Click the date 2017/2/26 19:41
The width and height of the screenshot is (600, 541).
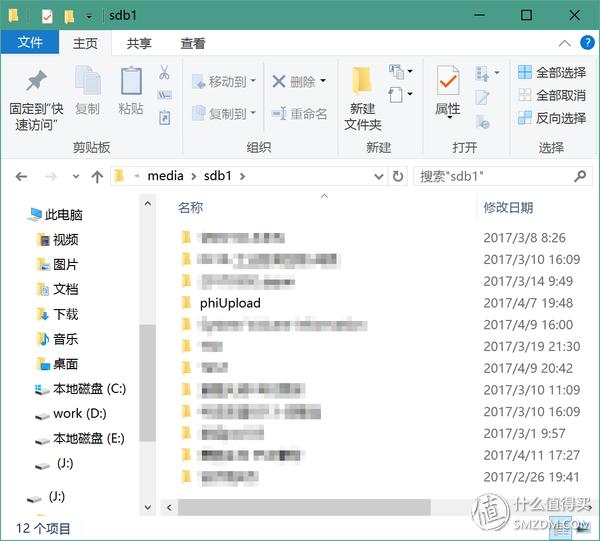[531, 477]
